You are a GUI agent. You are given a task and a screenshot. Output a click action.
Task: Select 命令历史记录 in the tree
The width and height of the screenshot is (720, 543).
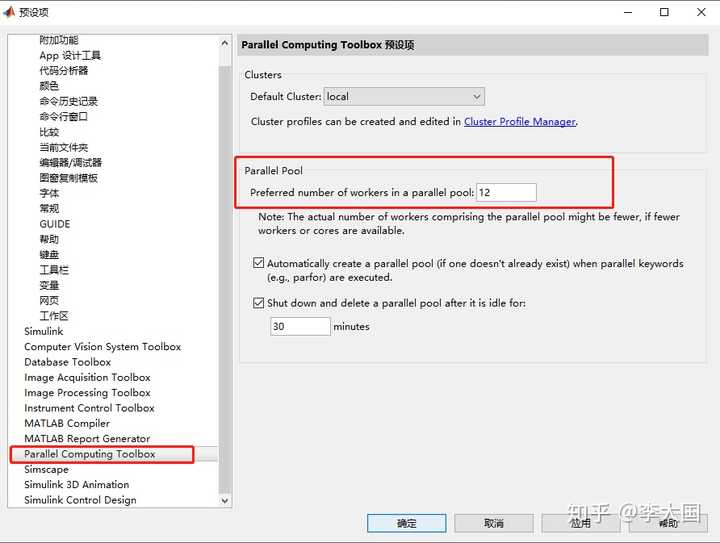coord(68,101)
